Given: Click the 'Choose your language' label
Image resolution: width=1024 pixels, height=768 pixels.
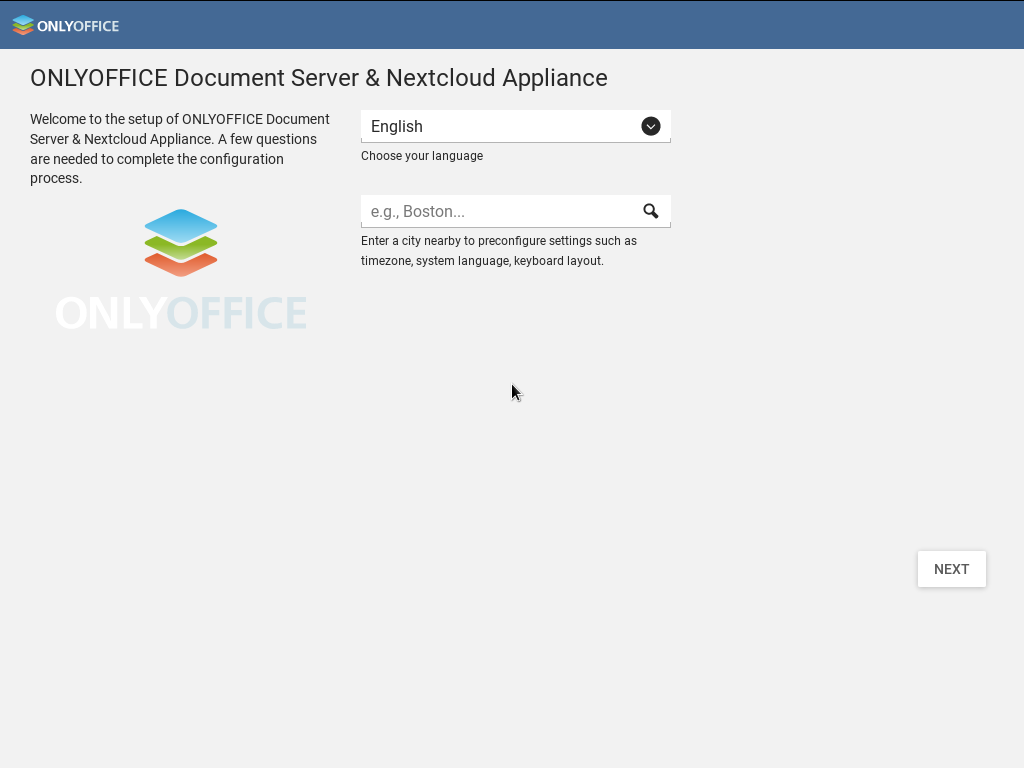Looking at the screenshot, I should tap(422, 156).
